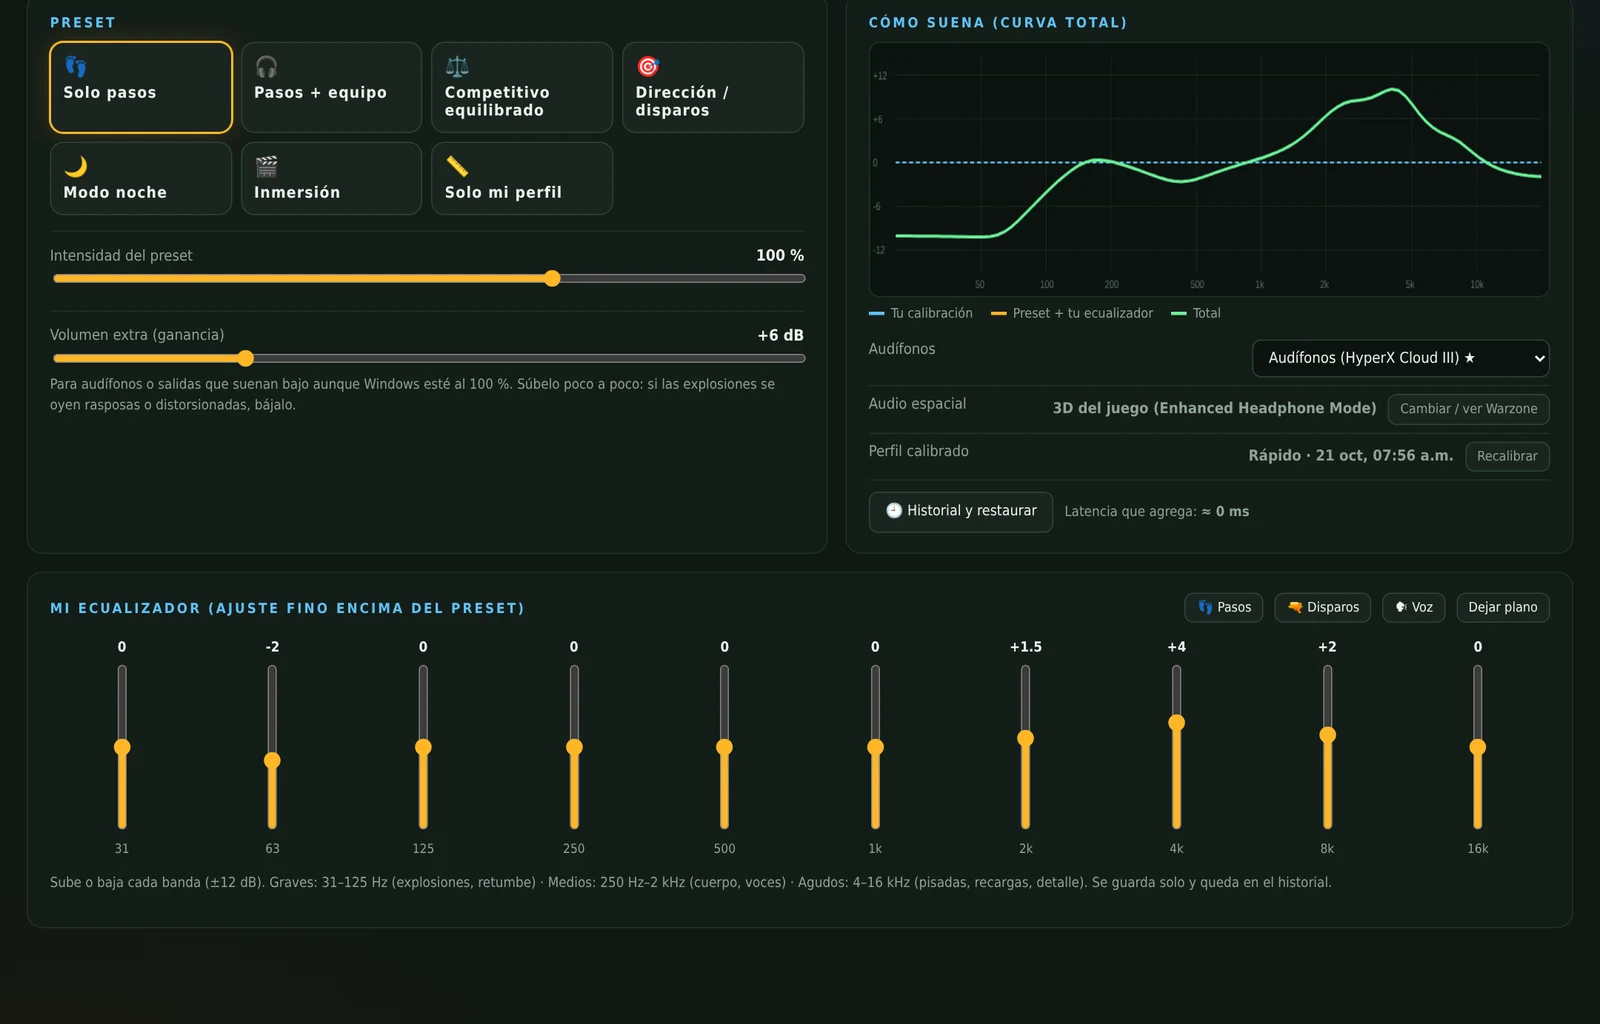This screenshot has width=1600, height=1024.
Task: Click the 500 Hz band slider handle
Action: coord(724,747)
